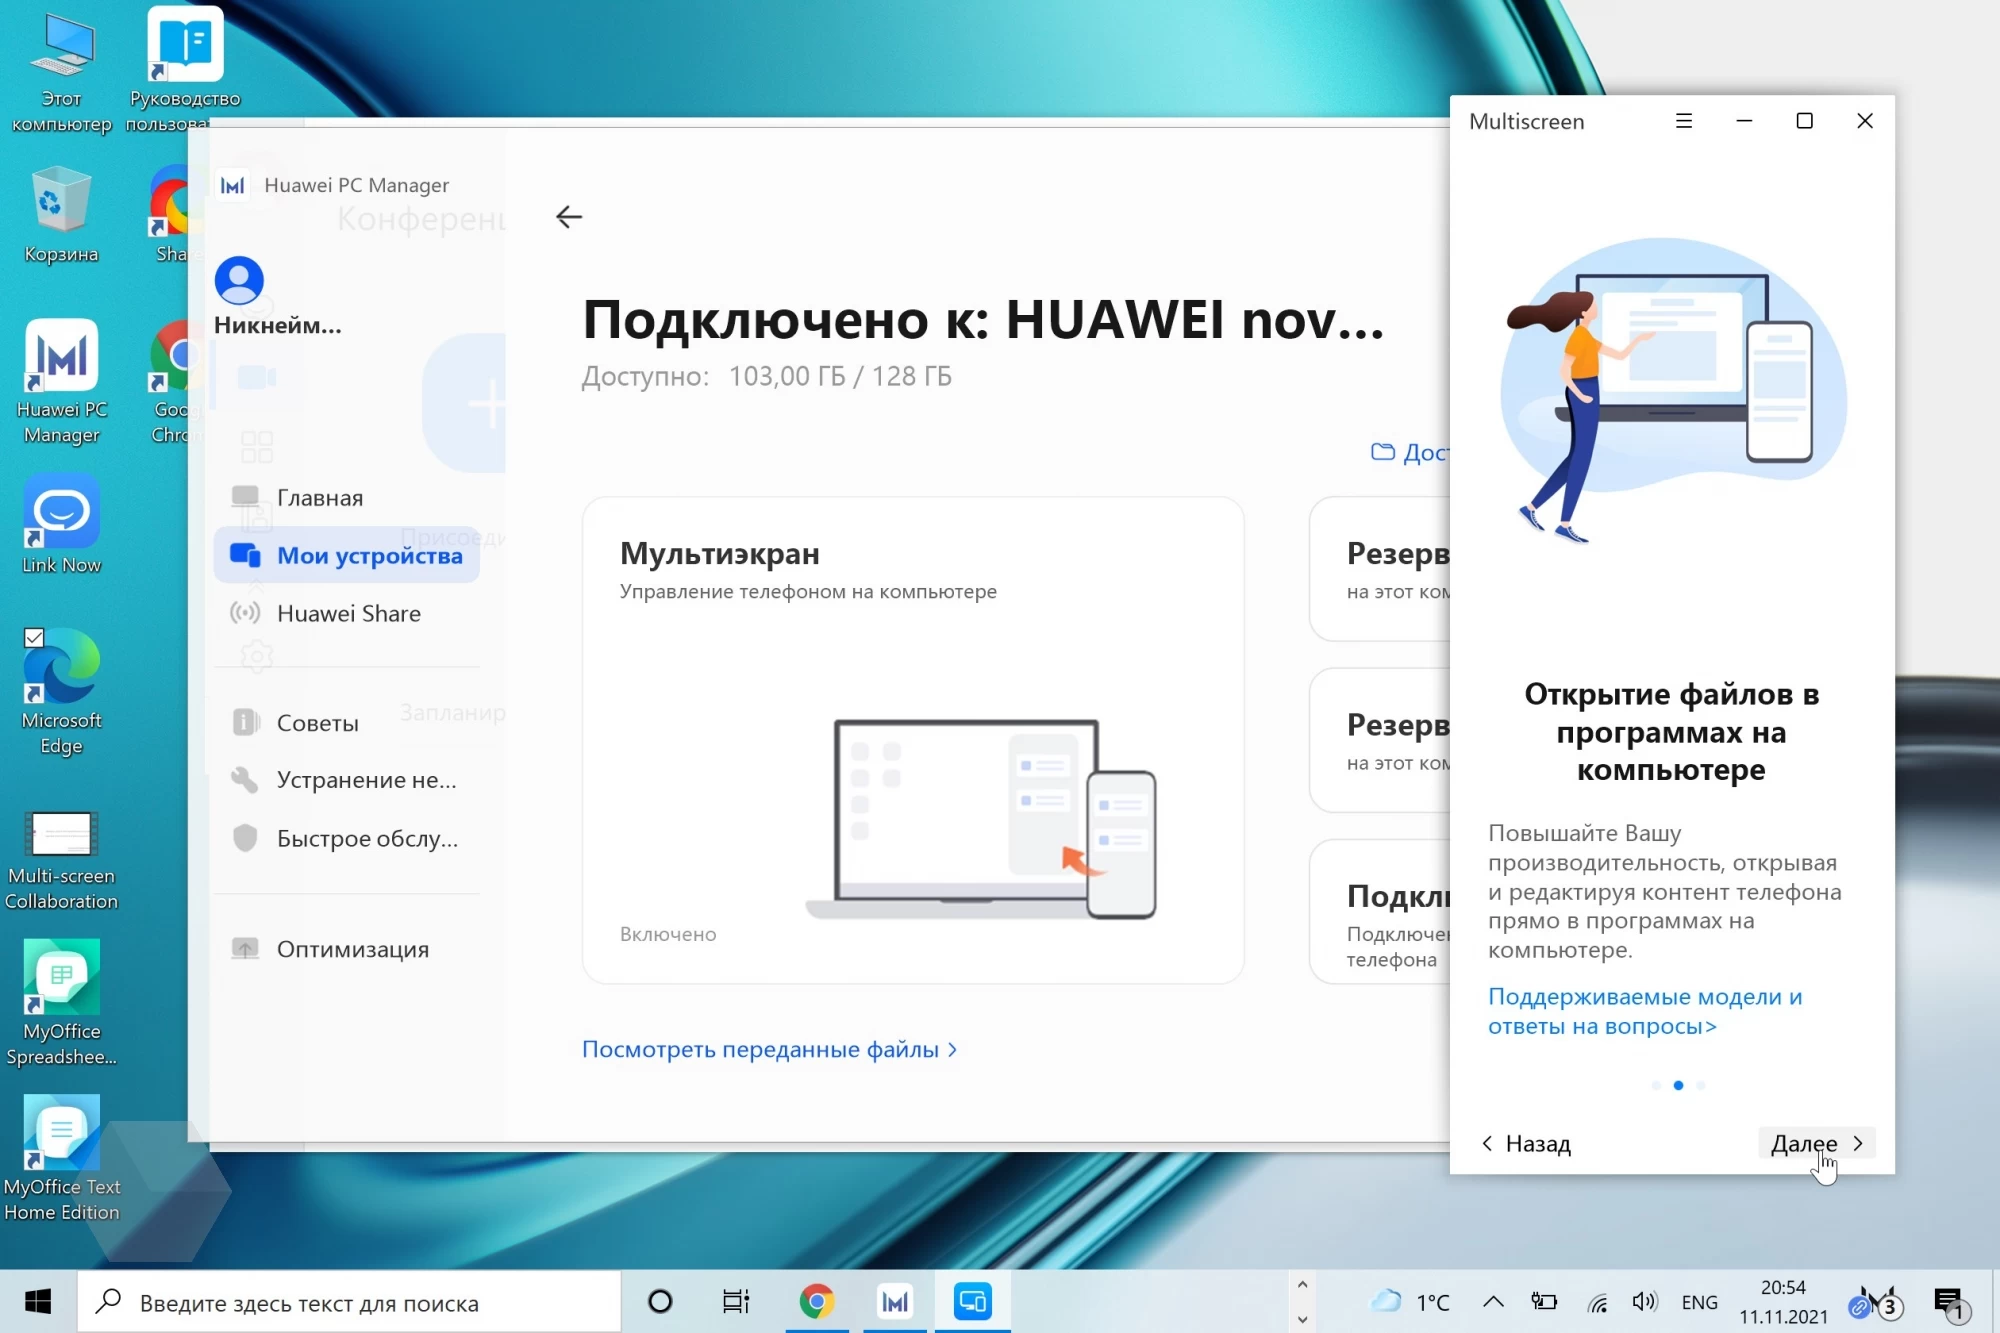2000x1333 pixels.
Task: Open Multiscreen hamburger menu
Action: click(x=1684, y=121)
